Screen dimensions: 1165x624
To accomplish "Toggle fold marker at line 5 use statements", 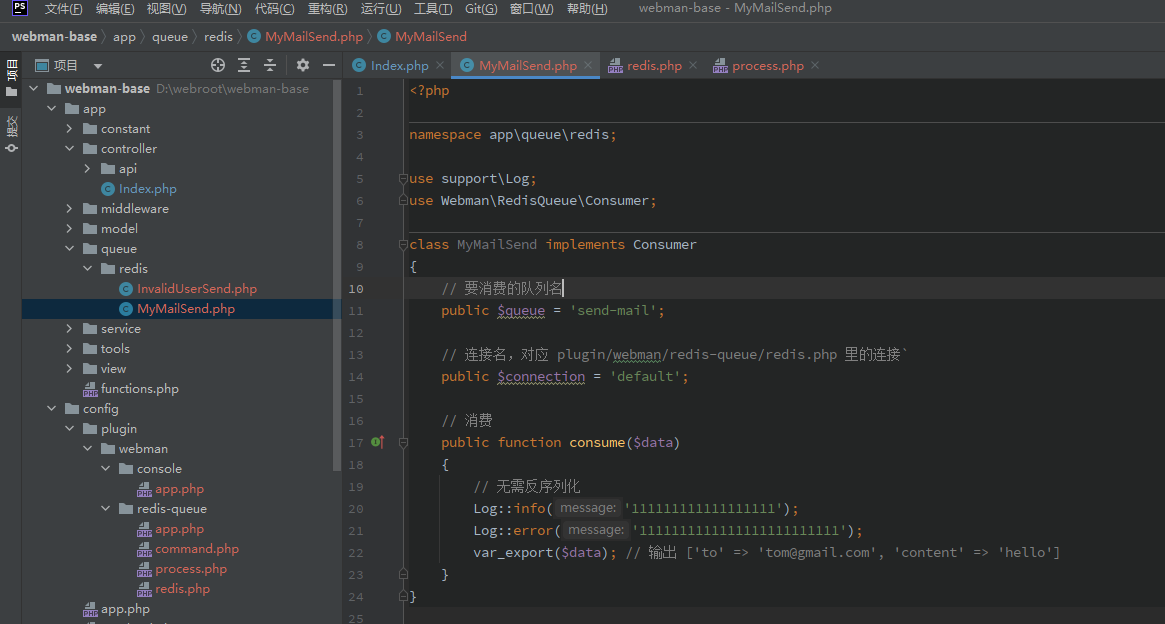I will click(403, 178).
